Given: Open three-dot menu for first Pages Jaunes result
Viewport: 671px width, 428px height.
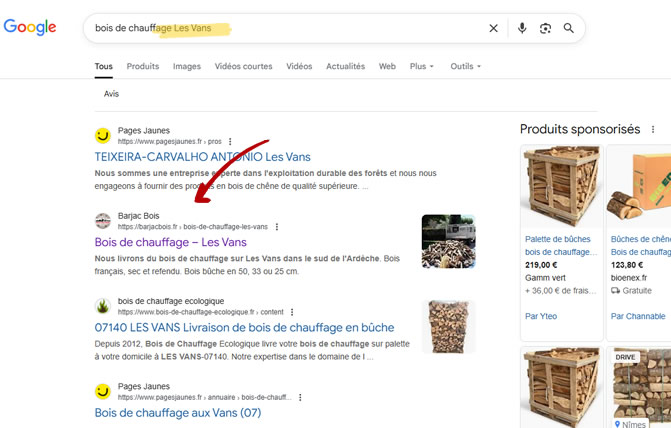Looking at the screenshot, I should 230,142.
